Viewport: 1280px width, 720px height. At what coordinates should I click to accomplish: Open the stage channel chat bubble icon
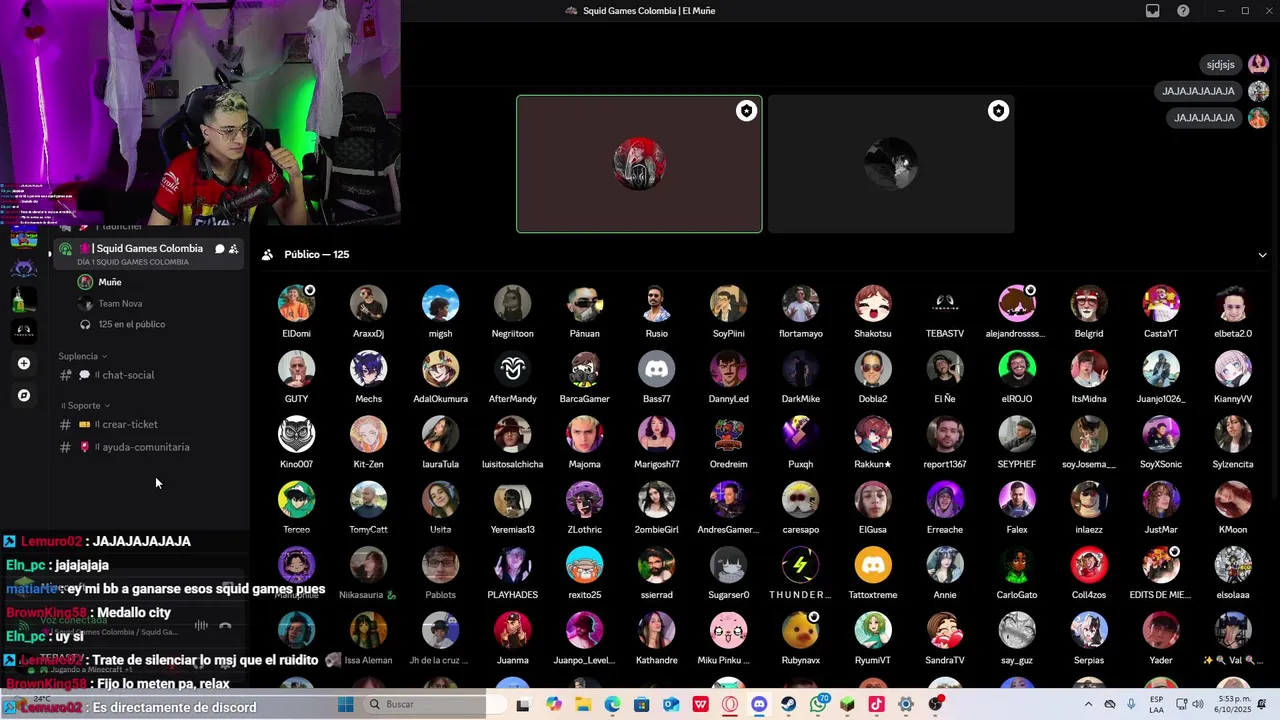coord(220,249)
